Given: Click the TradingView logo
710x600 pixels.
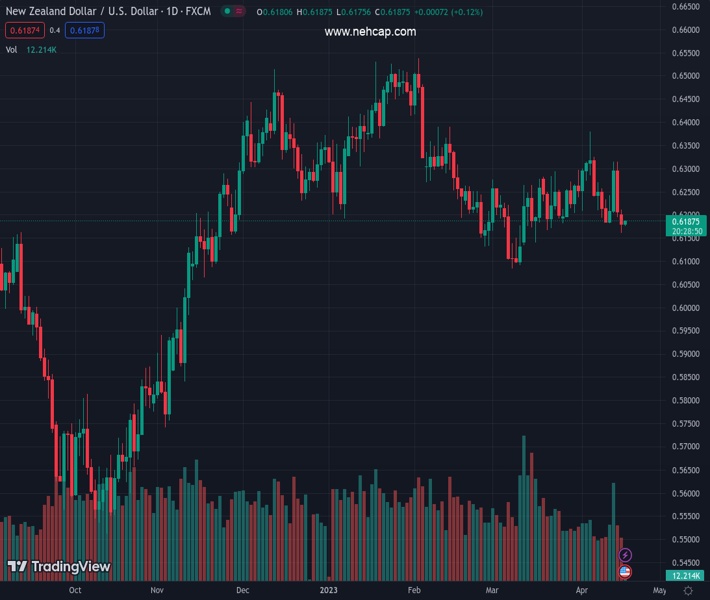Looking at the screenshot, I should (58, 567).
